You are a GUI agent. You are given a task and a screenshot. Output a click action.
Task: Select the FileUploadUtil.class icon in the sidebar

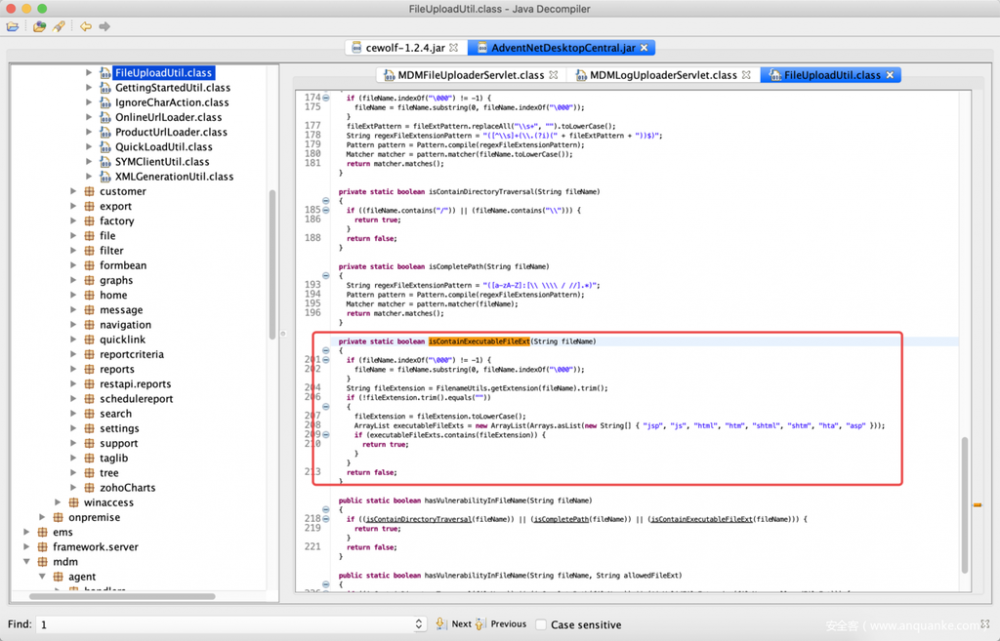pos(105,71)
